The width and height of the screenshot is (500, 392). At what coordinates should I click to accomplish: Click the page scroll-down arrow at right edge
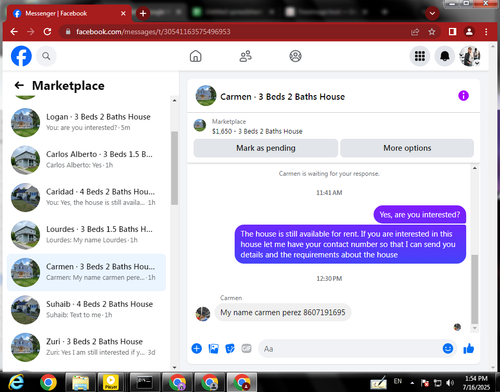coord(494,367)
